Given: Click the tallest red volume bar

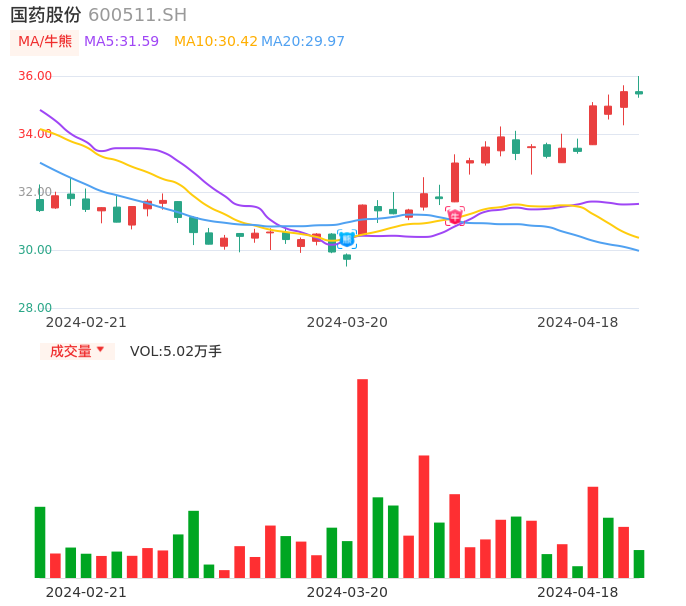Looking at the screenshot, I should [362, 478].
